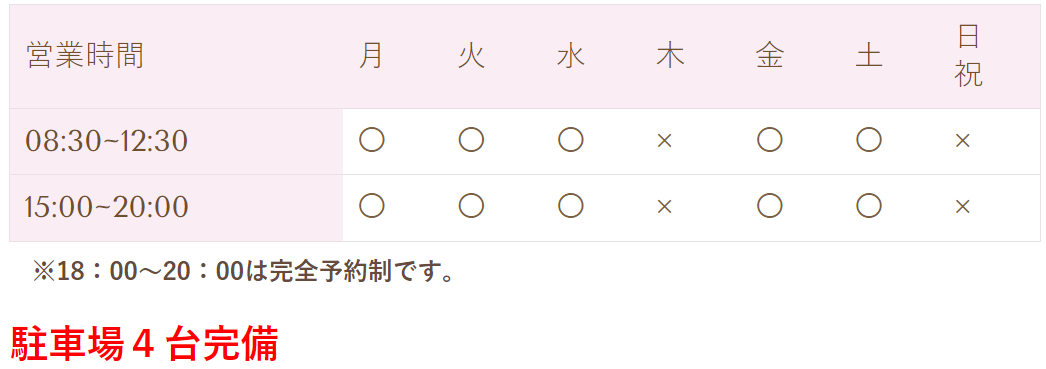Click the Tuesday 08:30~12:30 circle mark
Image resolution: width=1046 pixels, height=369 pixels.
(x=471, y=141)
